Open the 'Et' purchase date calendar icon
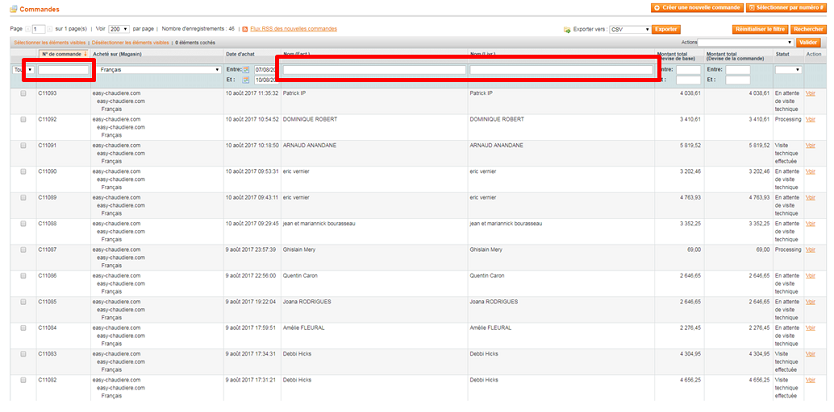 coord(247,79)
